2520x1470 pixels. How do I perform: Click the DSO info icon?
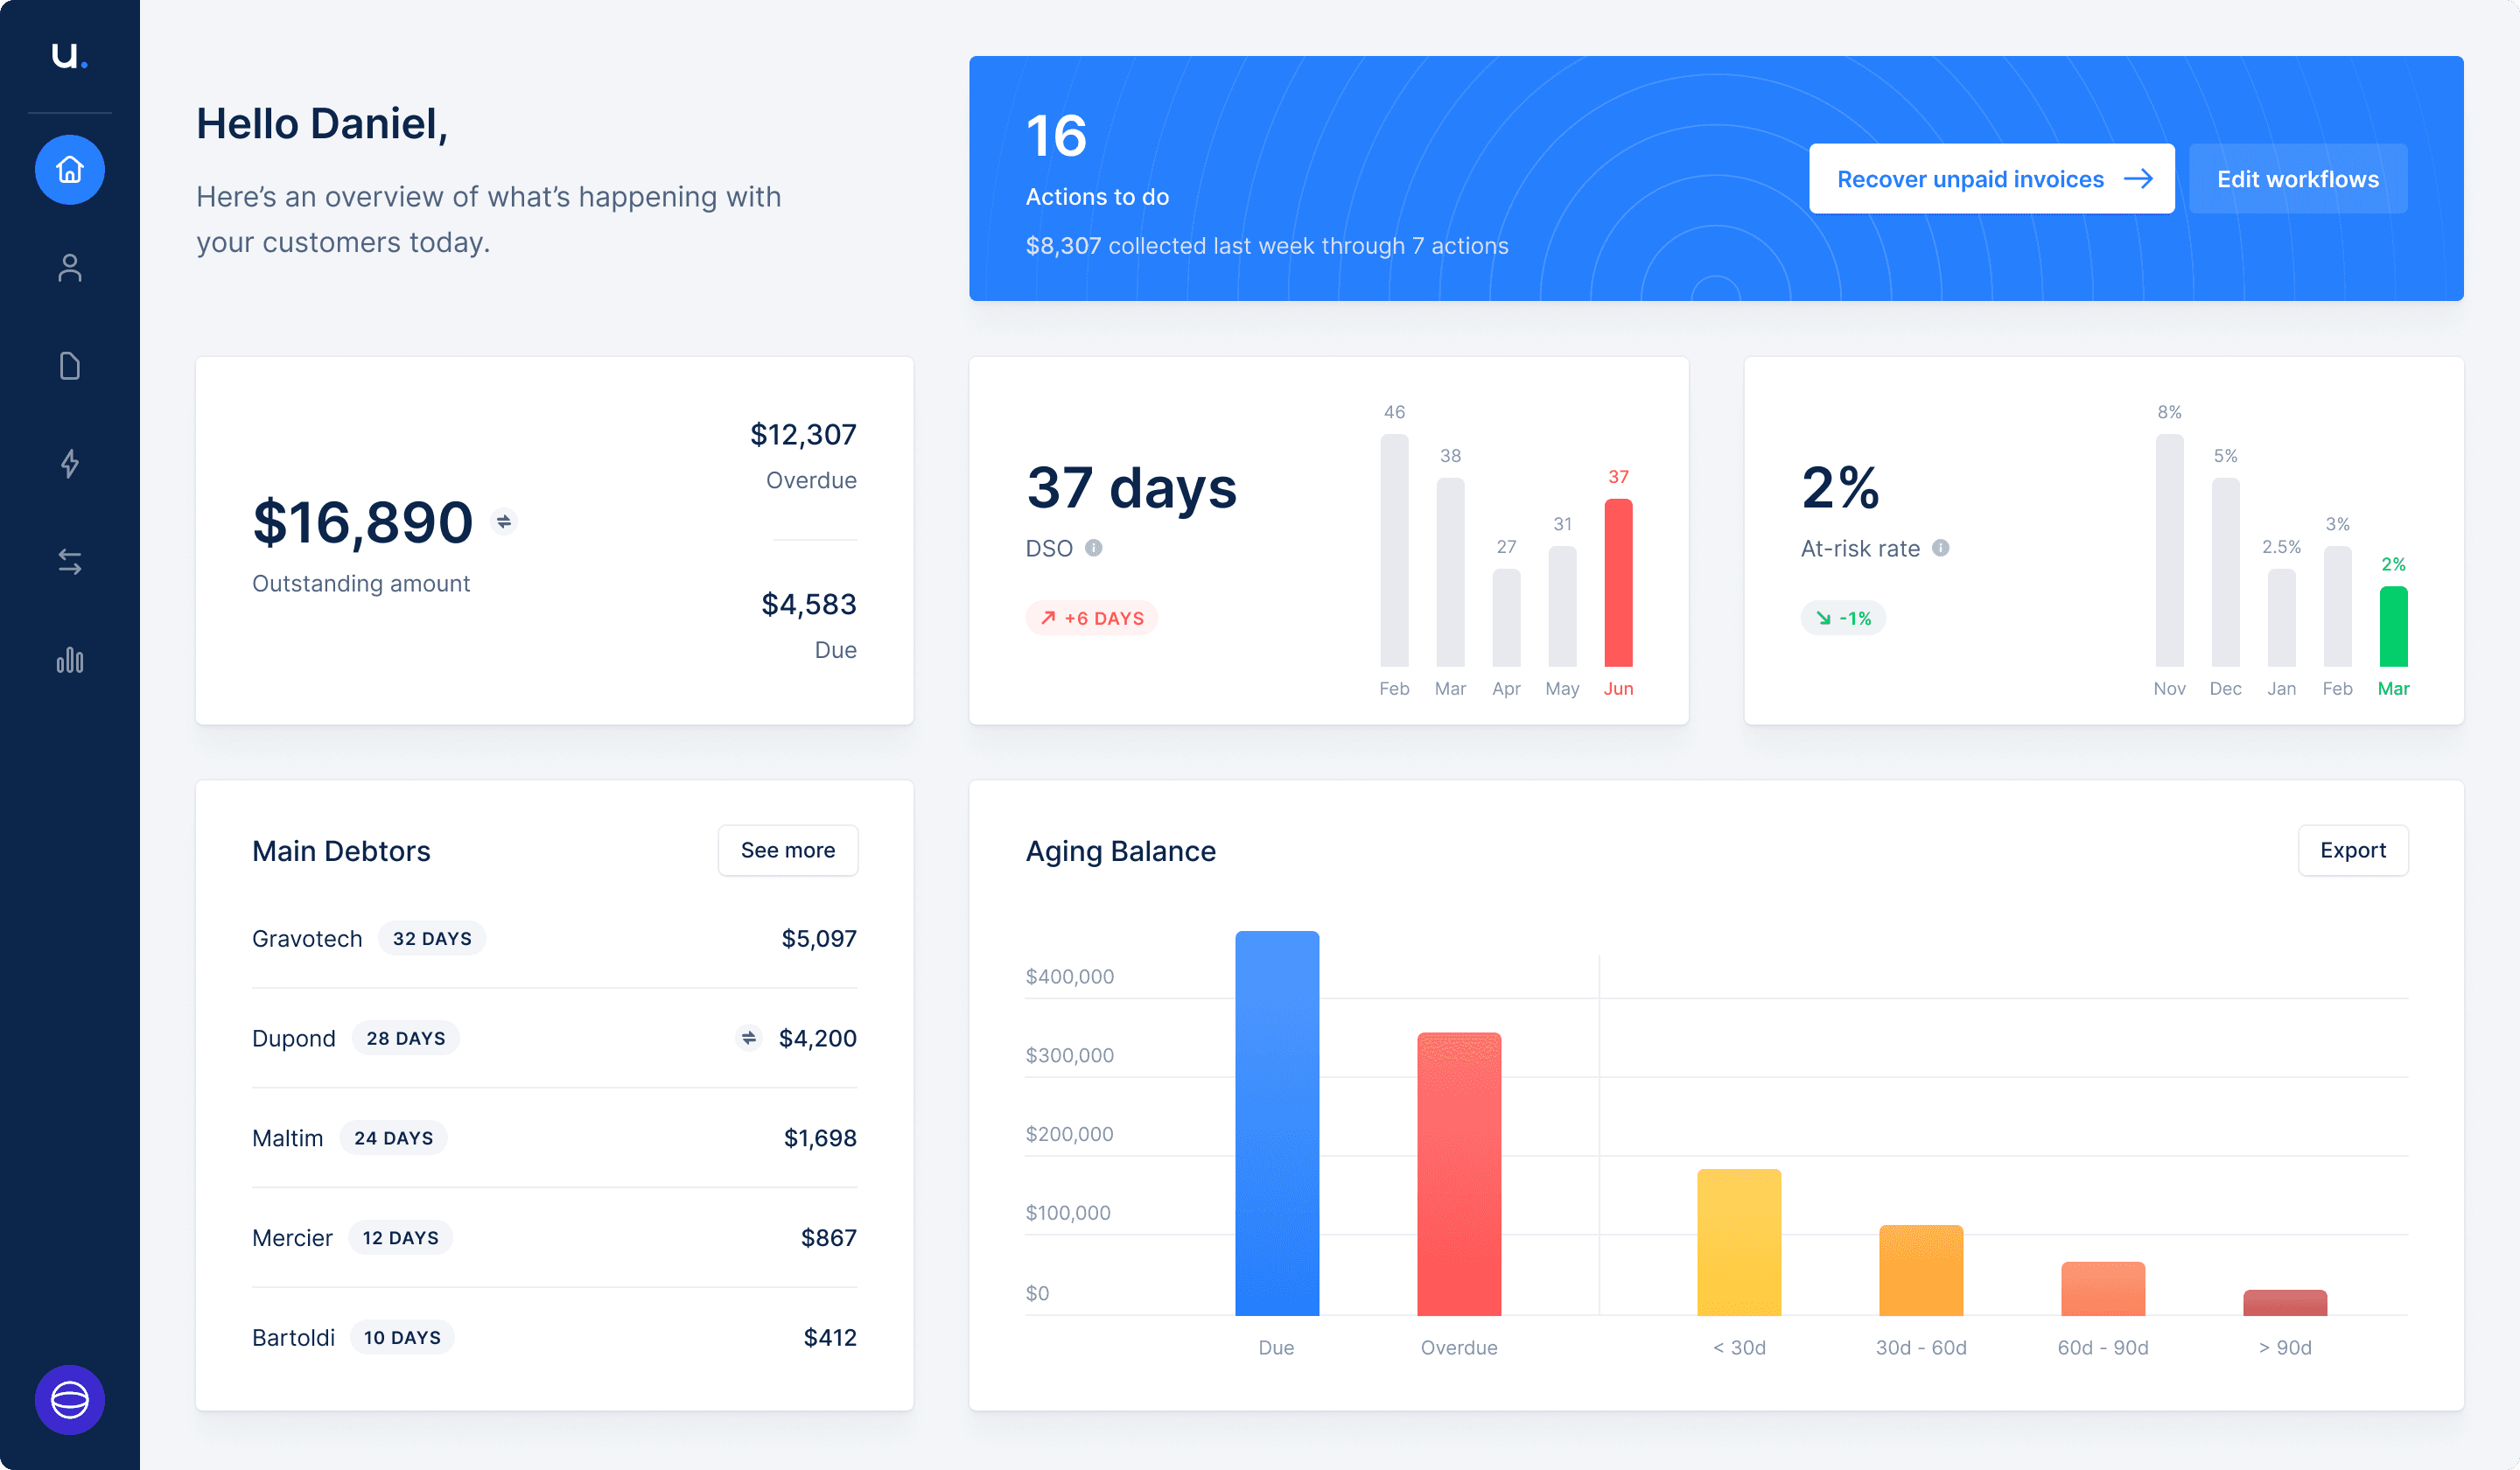pos(1094,548)
